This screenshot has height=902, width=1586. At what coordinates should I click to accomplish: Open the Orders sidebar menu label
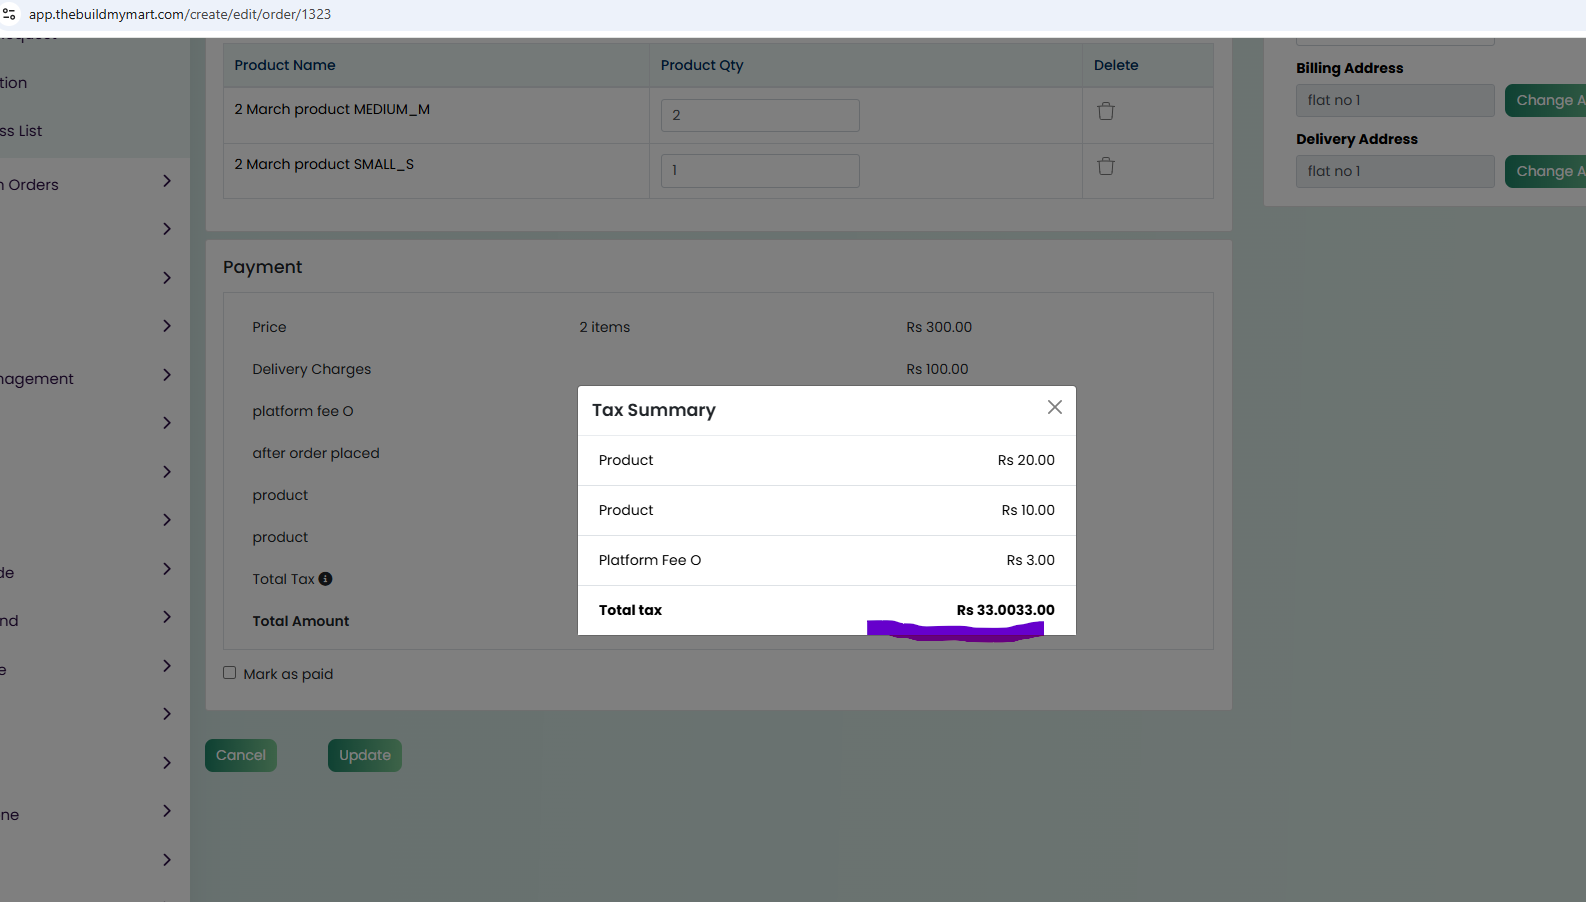pyautogui.click(x=30, y=185)
